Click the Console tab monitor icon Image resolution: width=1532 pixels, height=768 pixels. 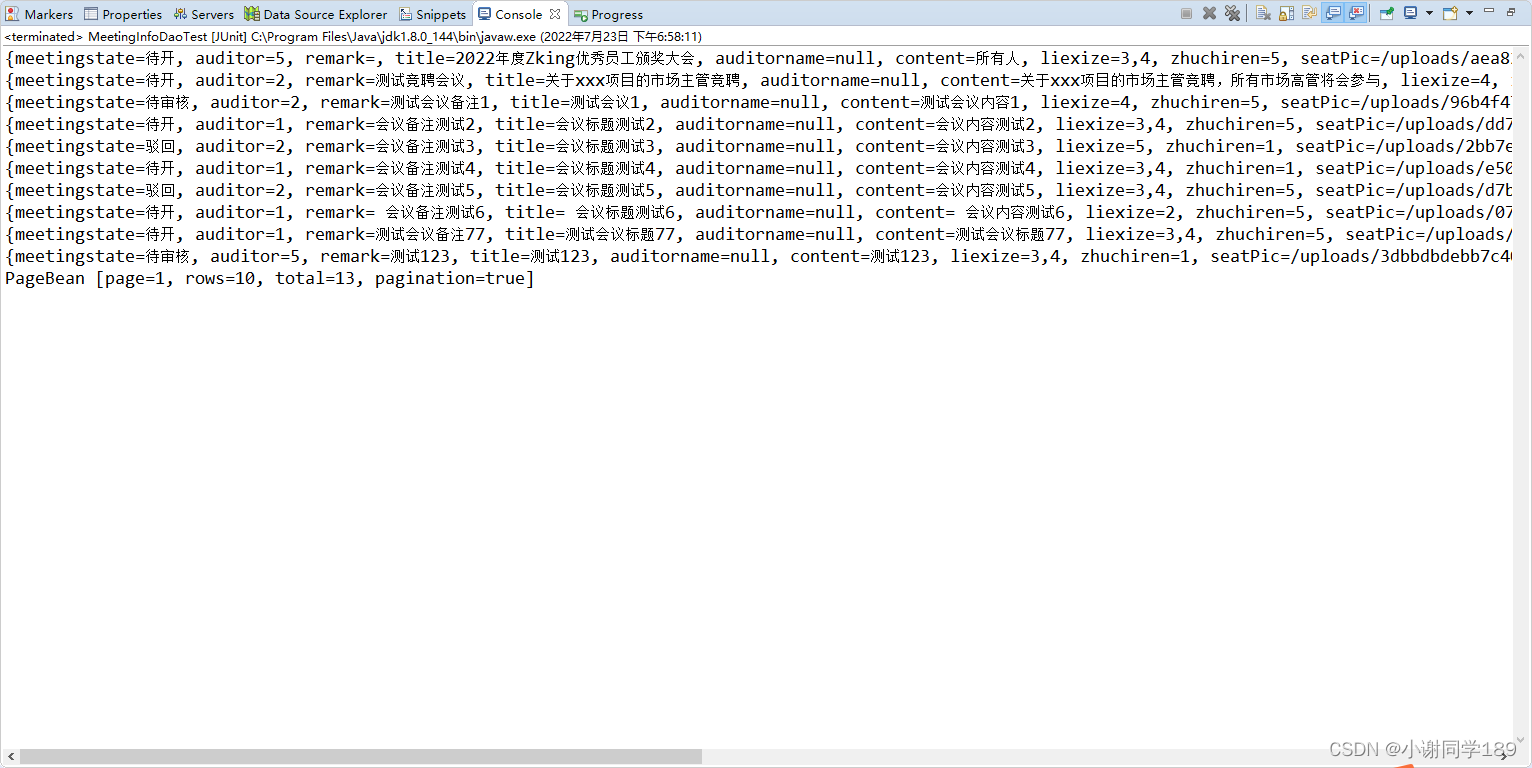point(484,14)
